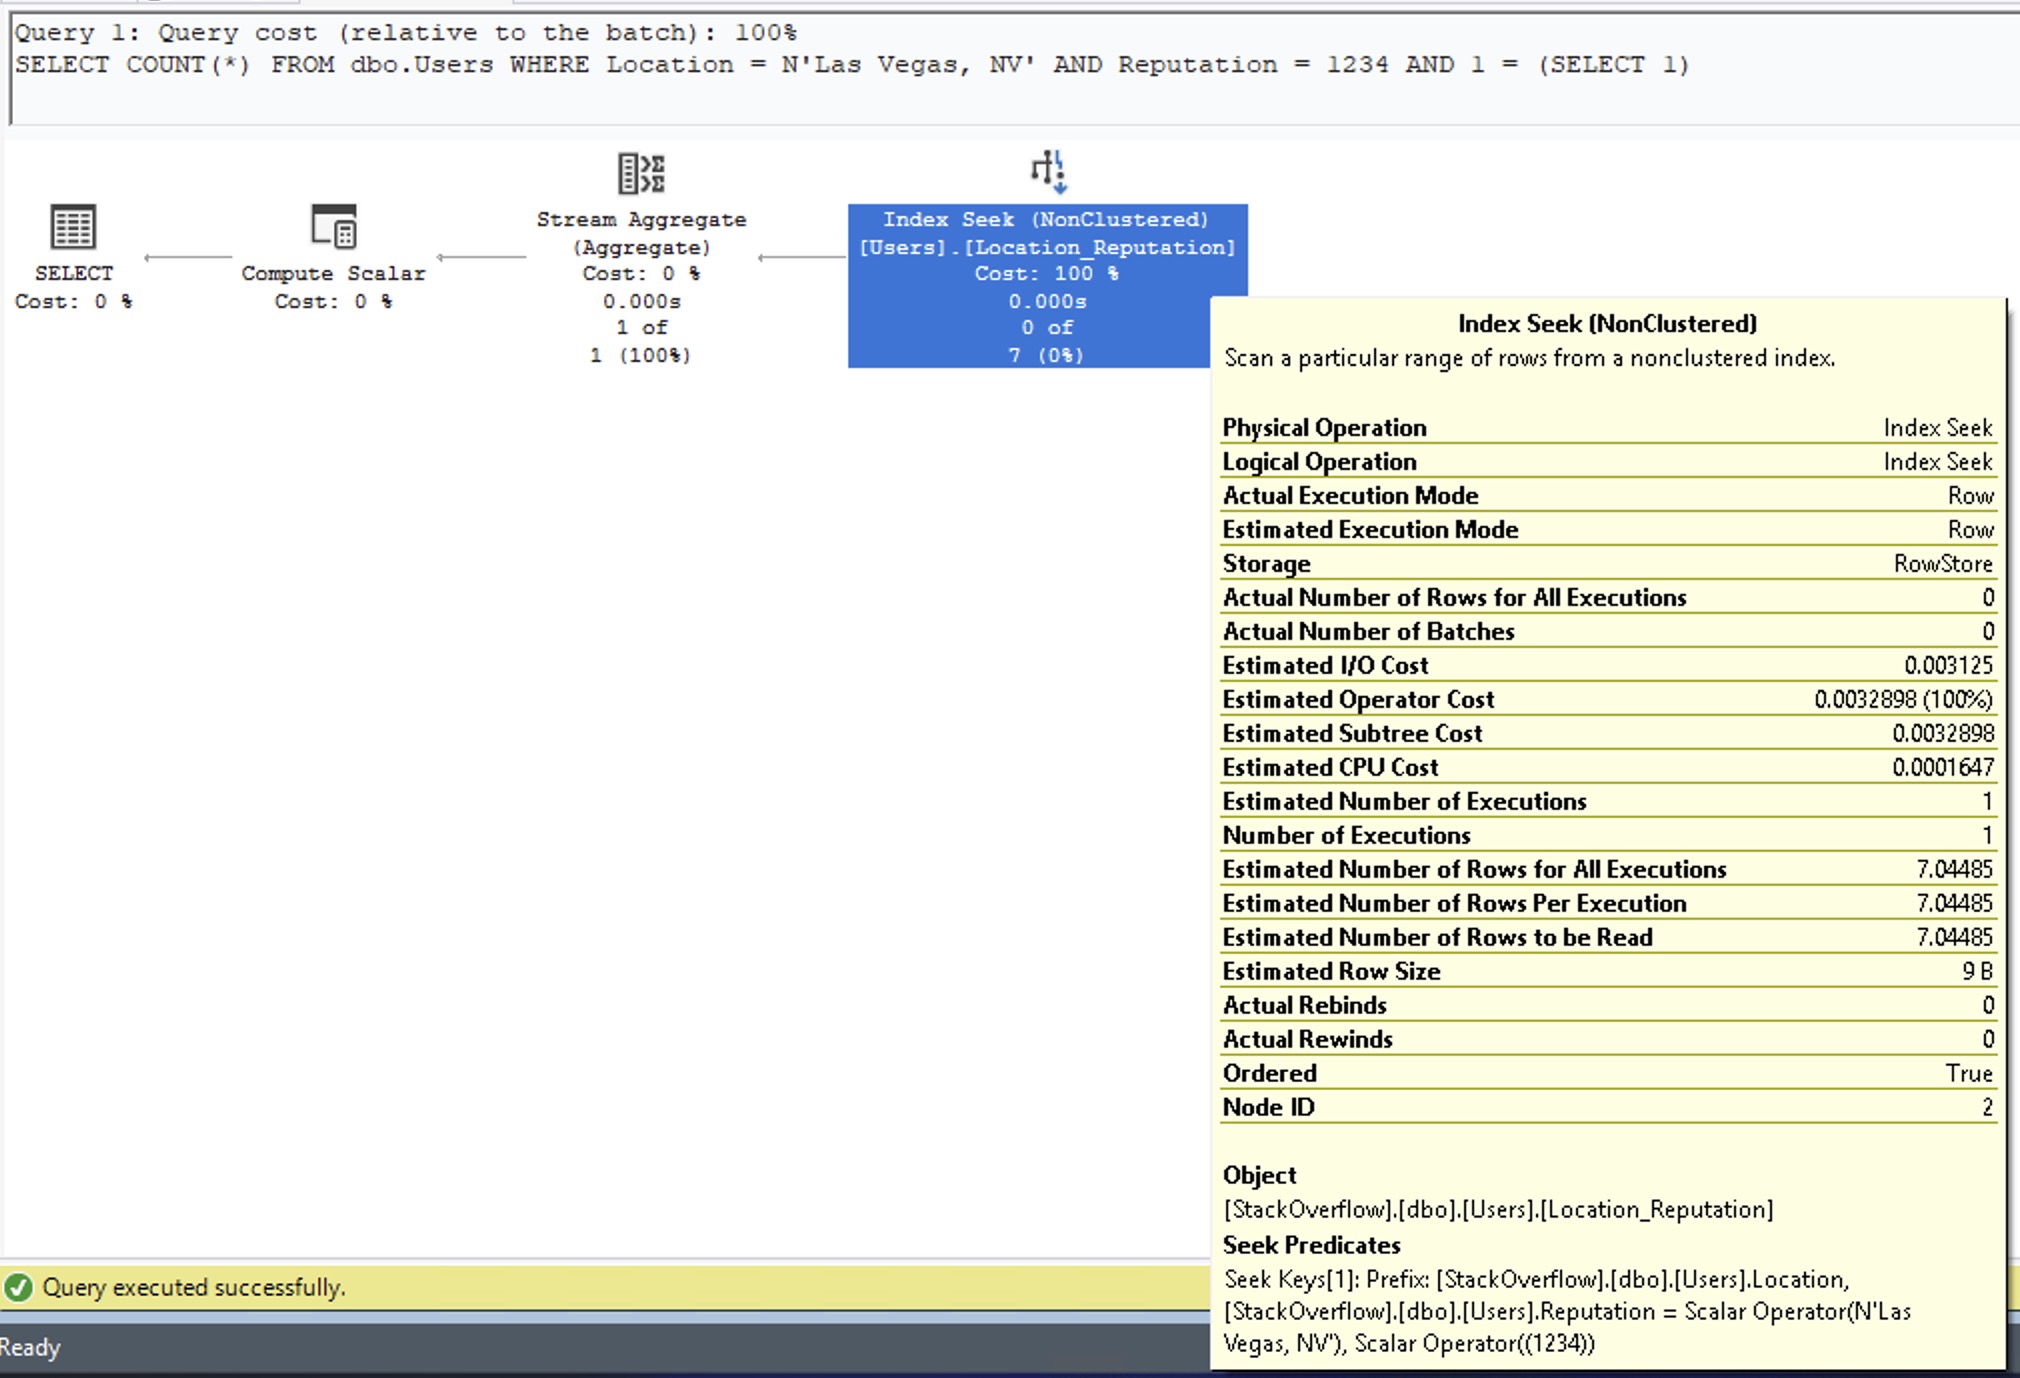Click the Stream Aggregate operator icon
The height and width of the screenshot is (1378, 2020).
pyautogui.click(x=641, y=173)
